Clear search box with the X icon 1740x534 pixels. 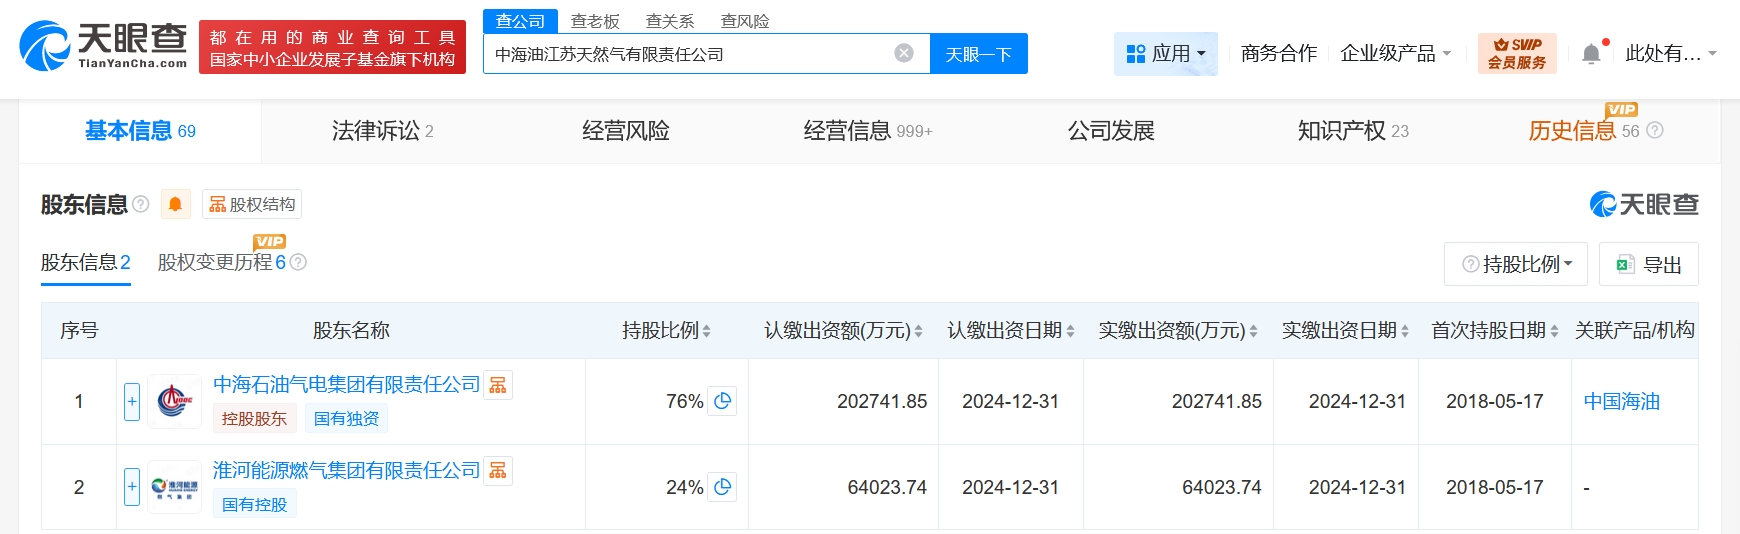[x=903, y=53]
